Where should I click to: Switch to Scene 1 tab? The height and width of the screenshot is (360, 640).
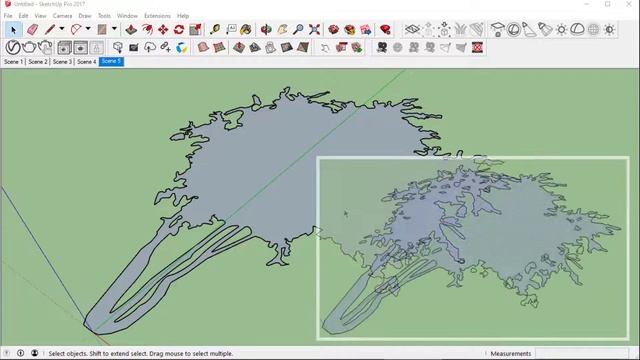coord(13,62)
